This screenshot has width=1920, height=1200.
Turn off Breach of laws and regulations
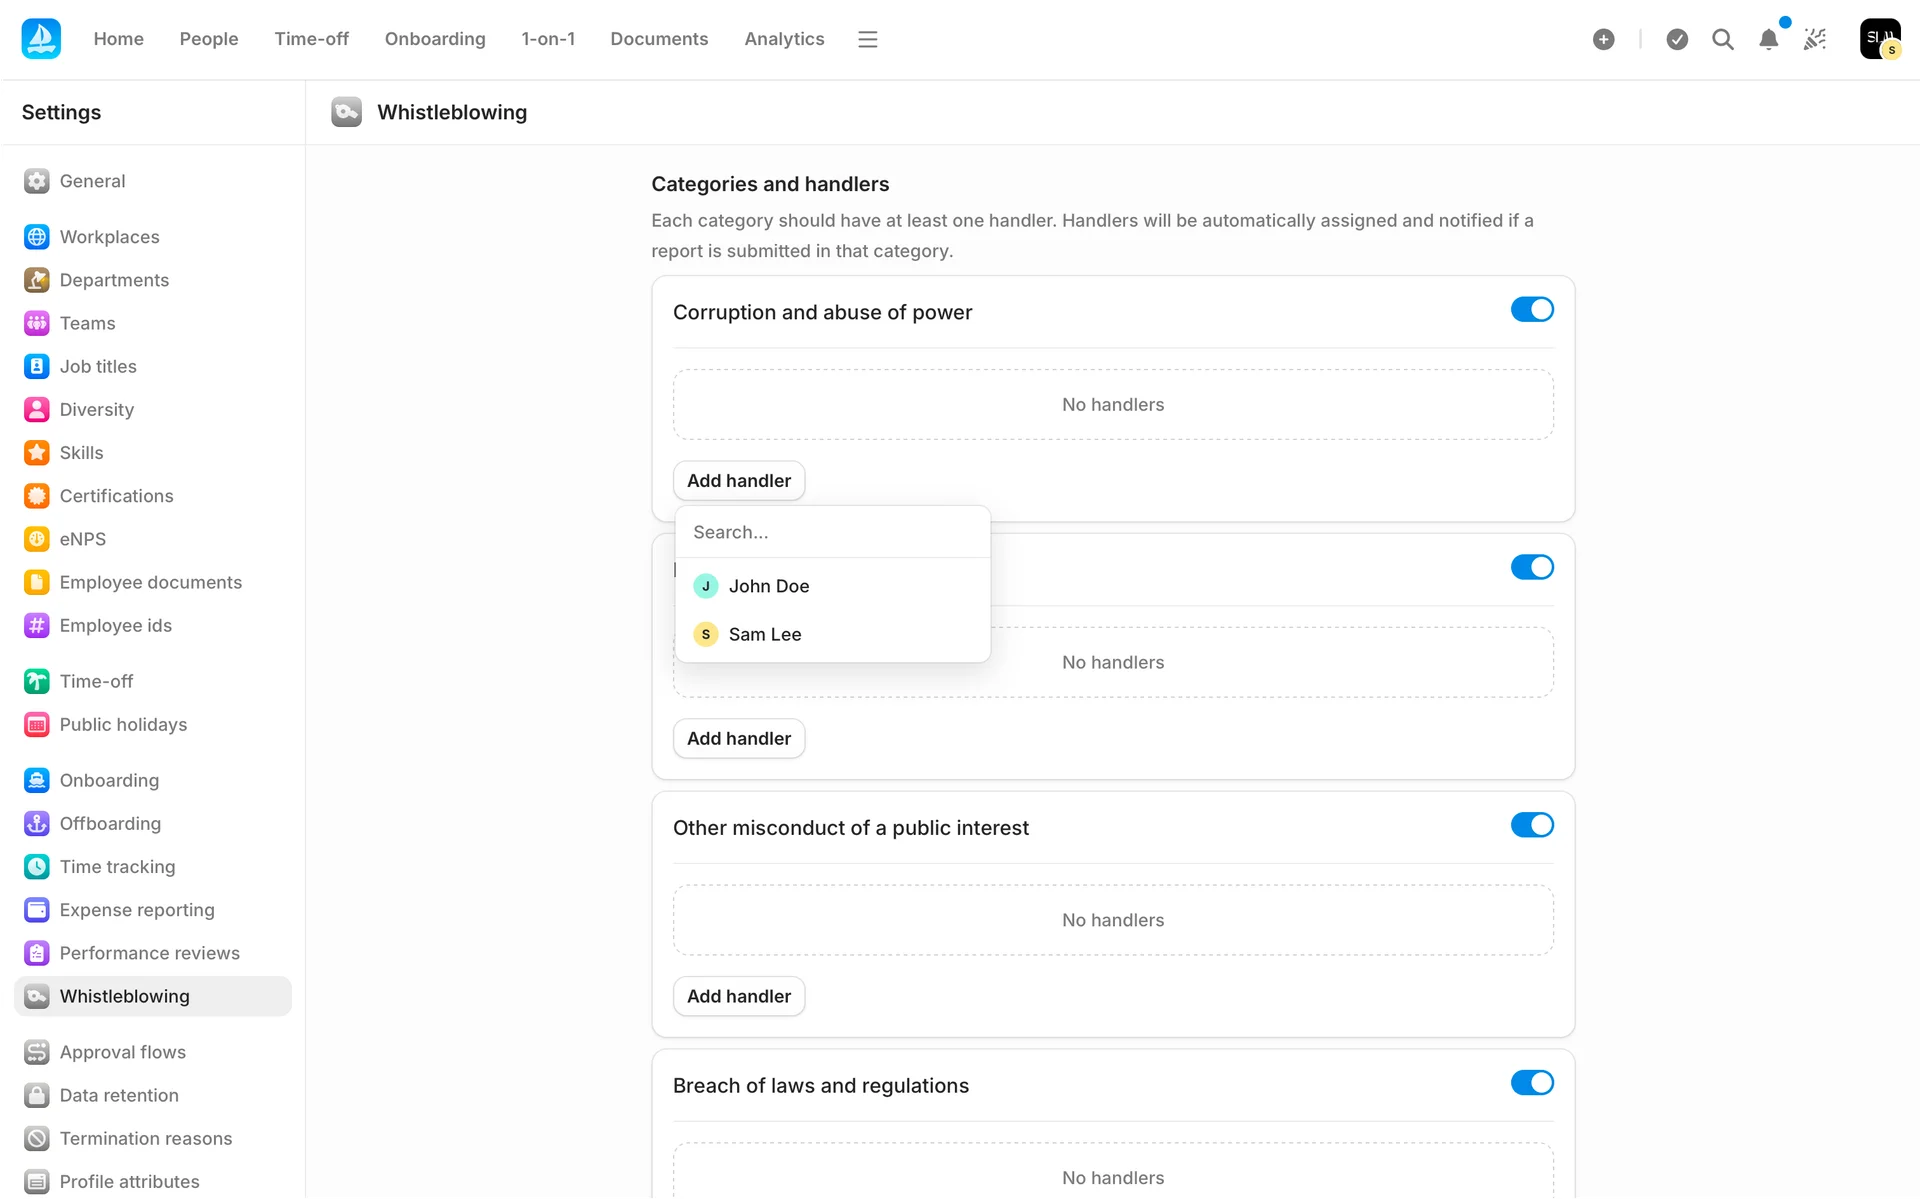pyautogui.click(x=1531, y=1083)
